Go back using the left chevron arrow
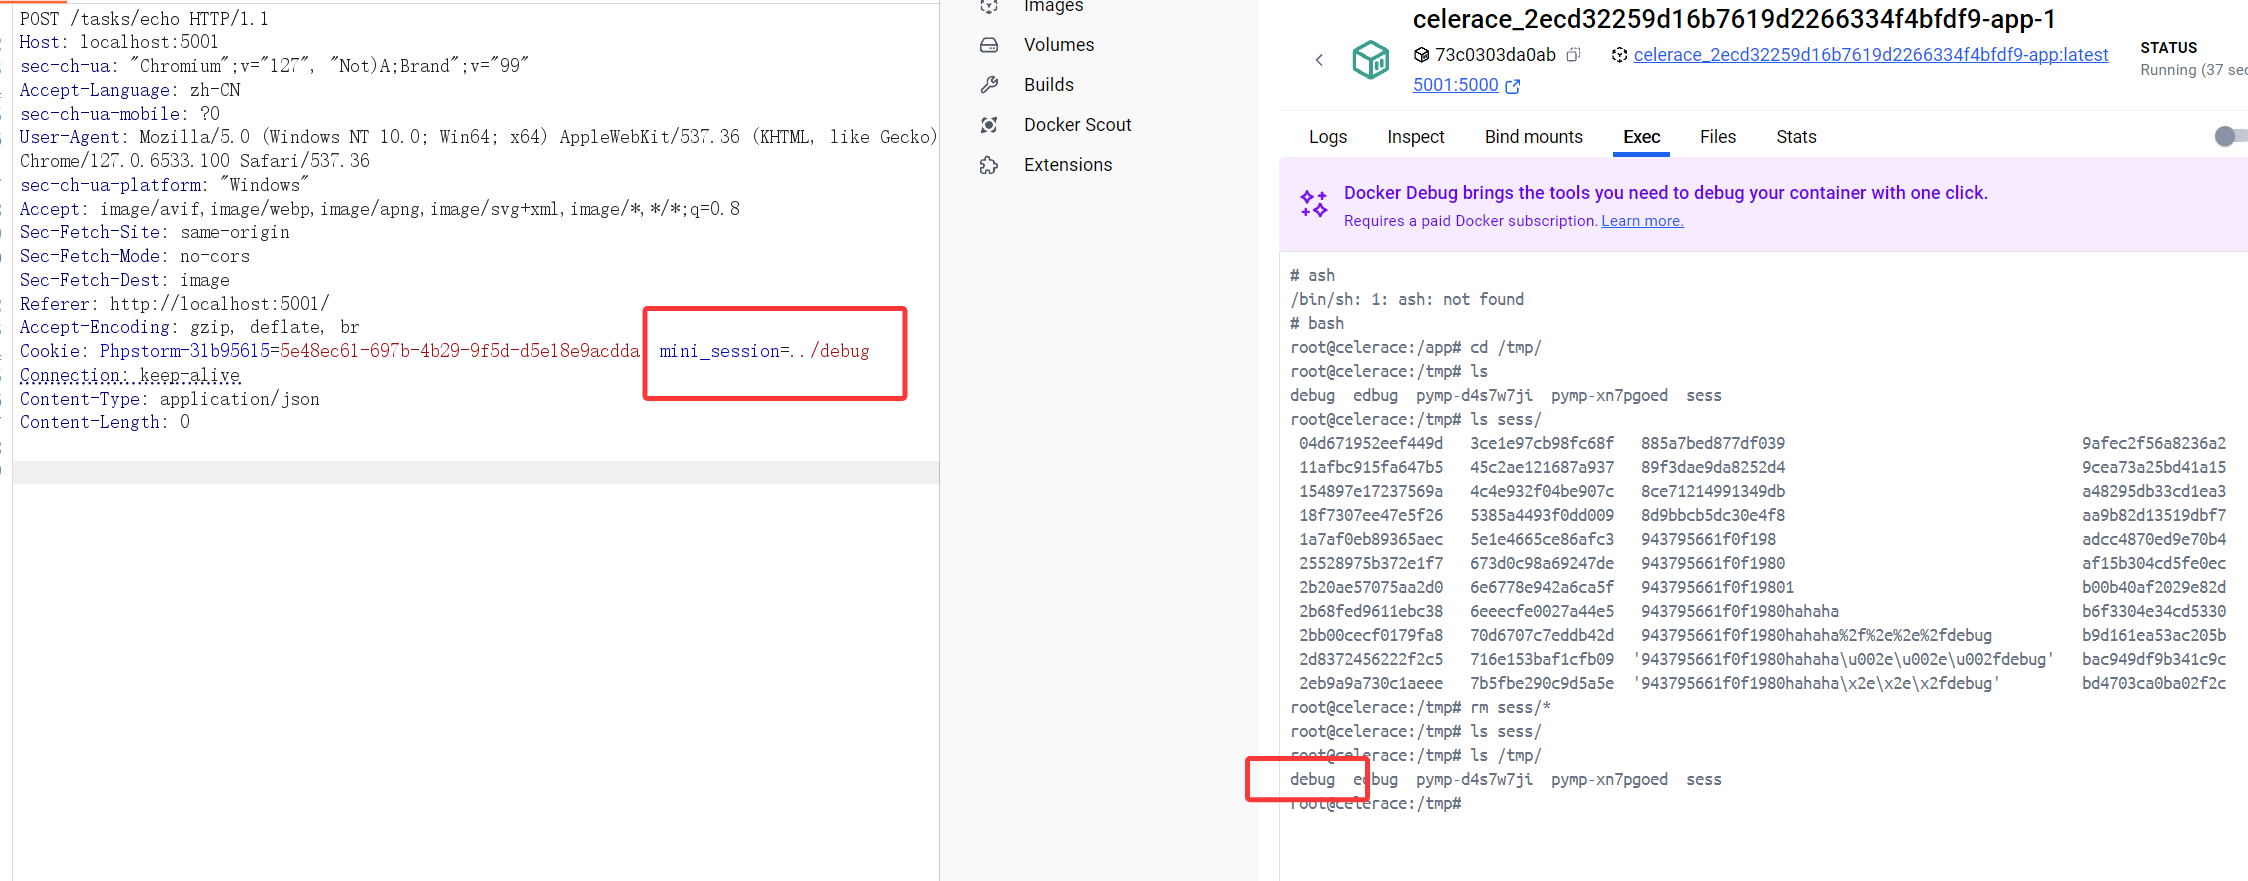This screenshot has height=881, width=2248. 1319,60
